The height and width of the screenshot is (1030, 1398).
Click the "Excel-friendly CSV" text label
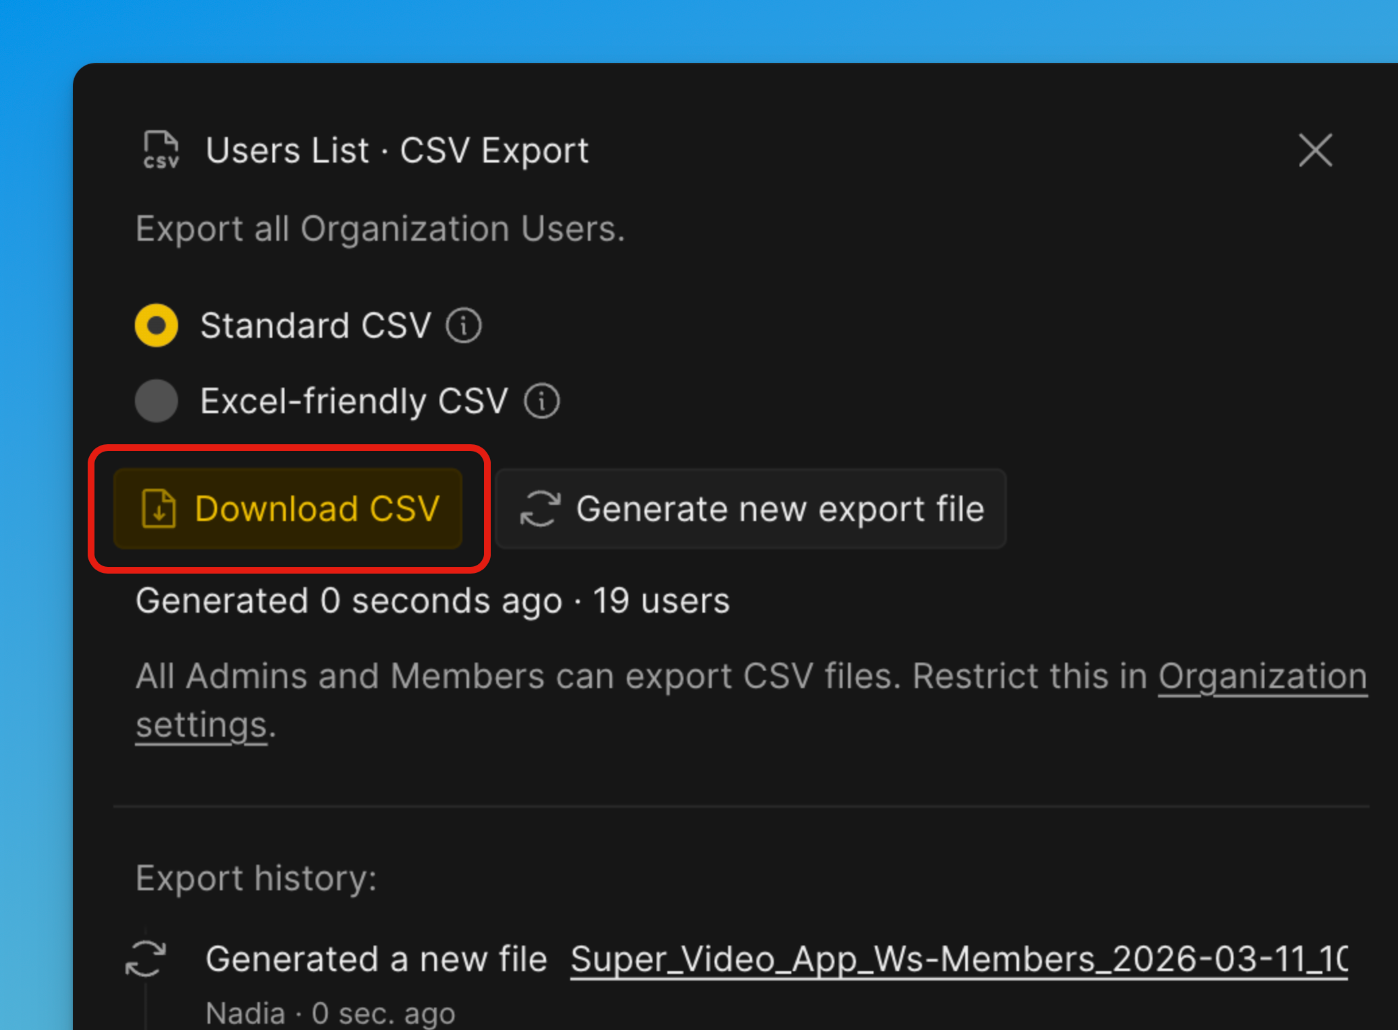point(354,401)
